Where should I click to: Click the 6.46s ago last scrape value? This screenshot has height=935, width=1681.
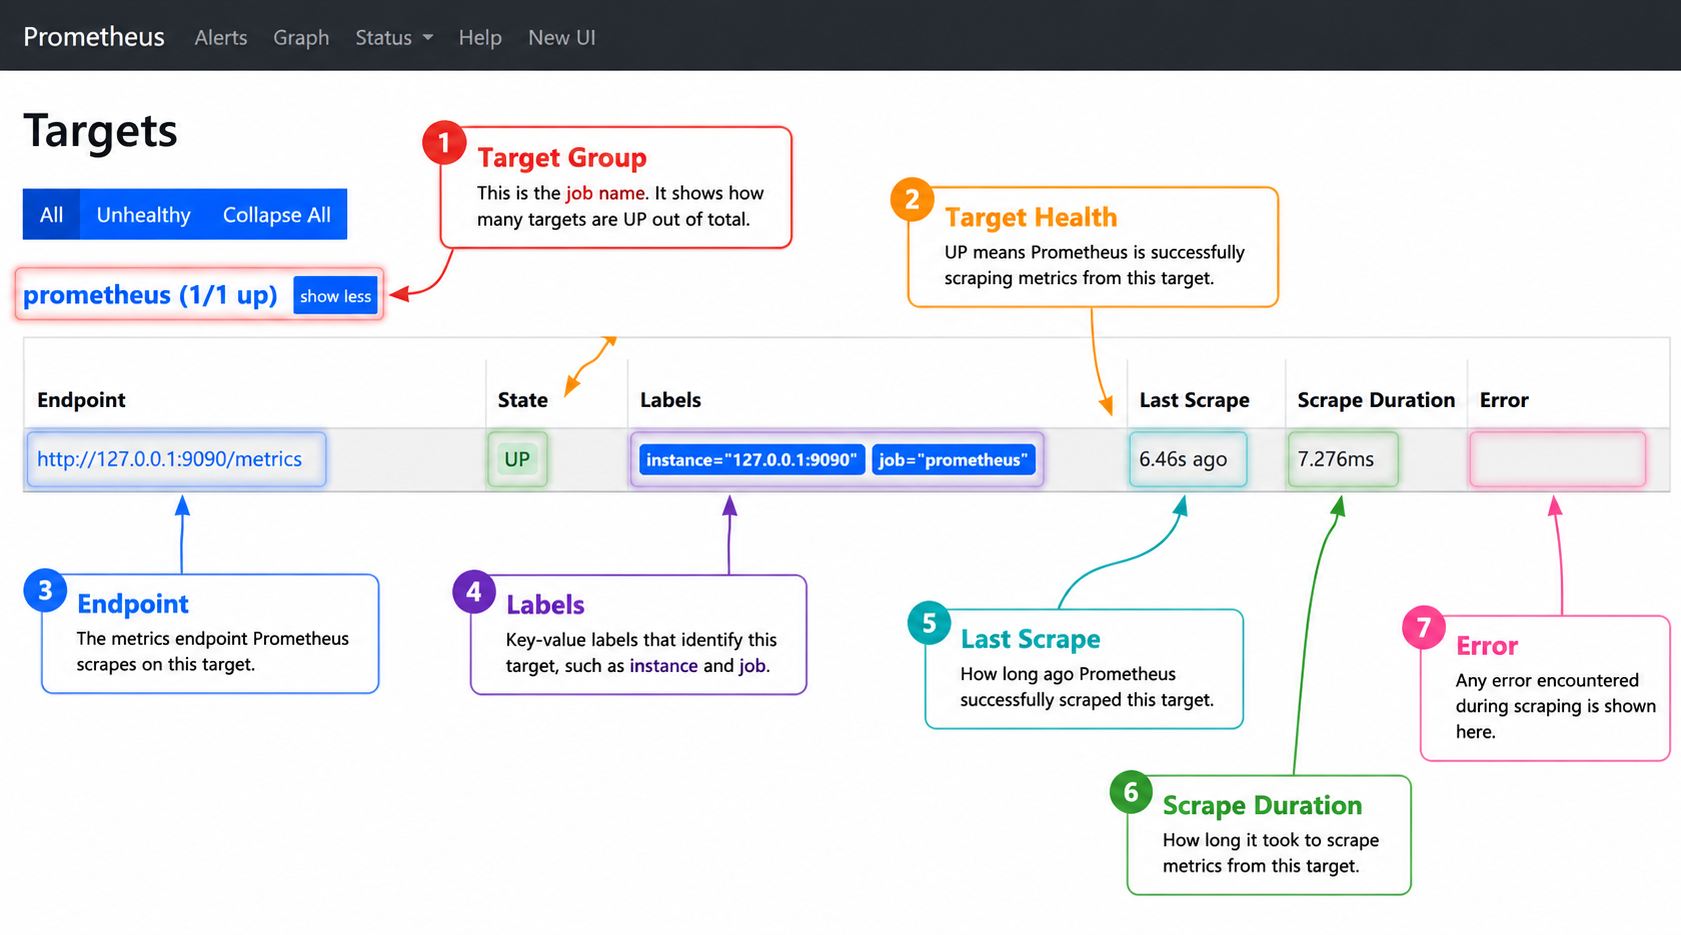tap(1183, 459)
